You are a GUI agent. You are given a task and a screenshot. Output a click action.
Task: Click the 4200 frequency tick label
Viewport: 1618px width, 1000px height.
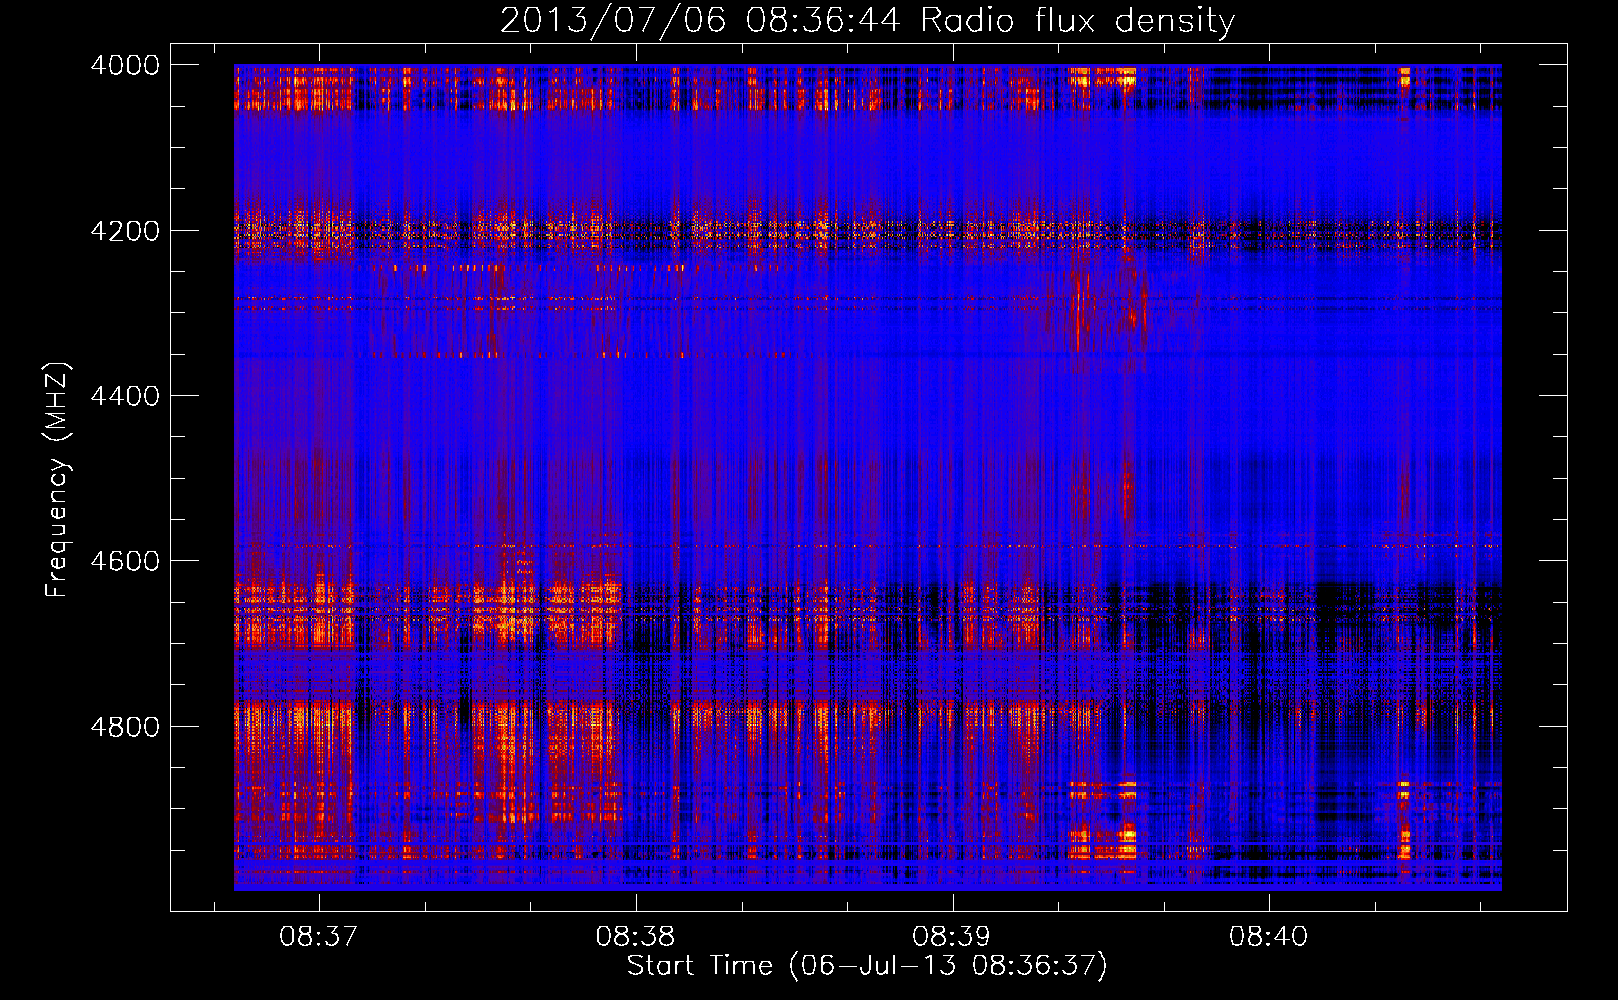click(x=125, y=231)
